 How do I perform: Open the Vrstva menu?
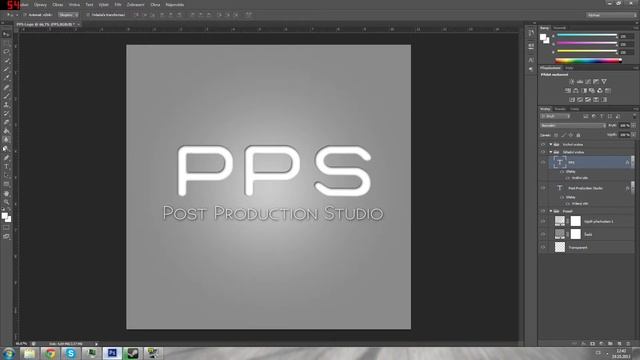(x=74, y=5)
